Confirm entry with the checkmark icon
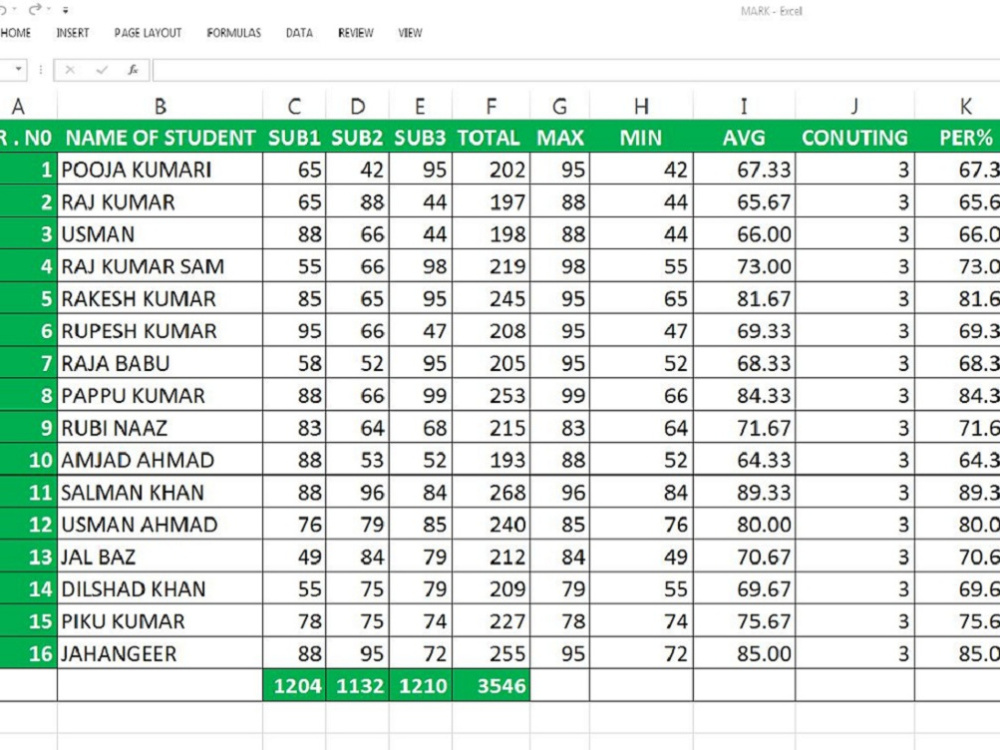Viewport: 1000px width, 750px height. click(101, 70)
